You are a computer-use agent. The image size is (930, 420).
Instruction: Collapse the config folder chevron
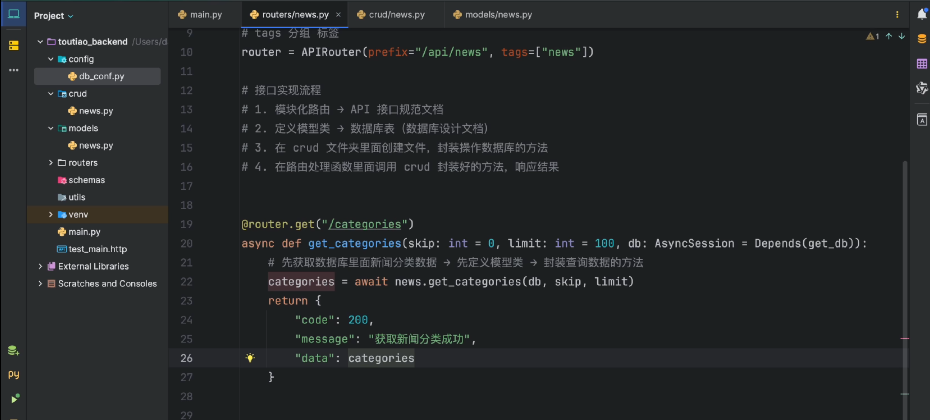51,59
